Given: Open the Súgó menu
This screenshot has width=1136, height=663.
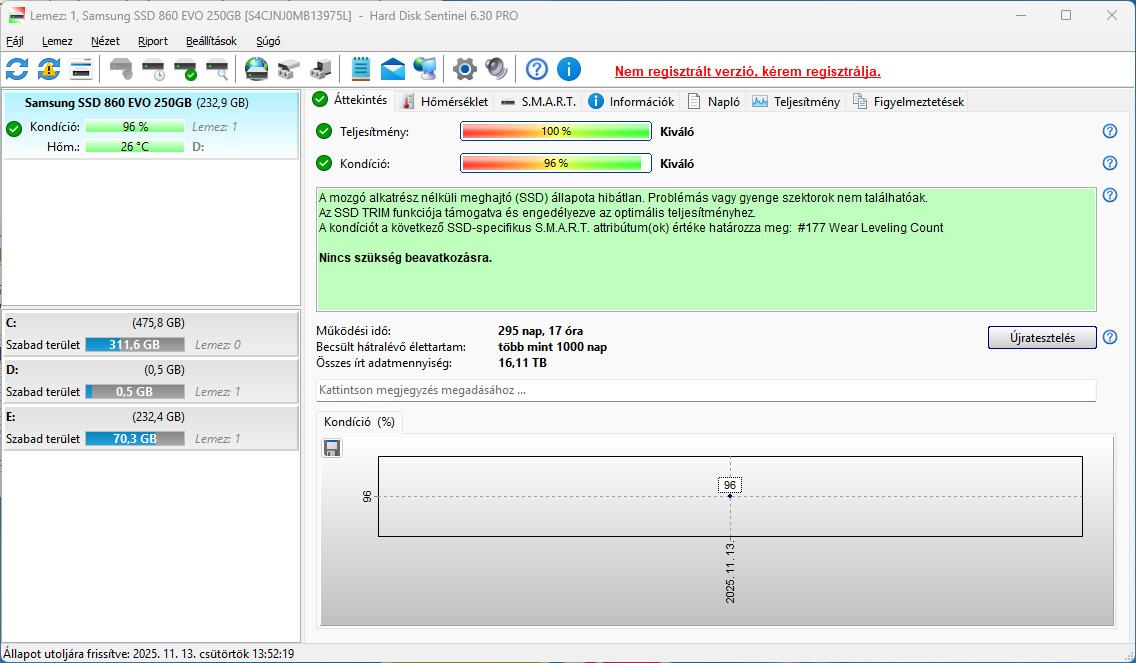Looking at the screenshot, I should (268, 41).
